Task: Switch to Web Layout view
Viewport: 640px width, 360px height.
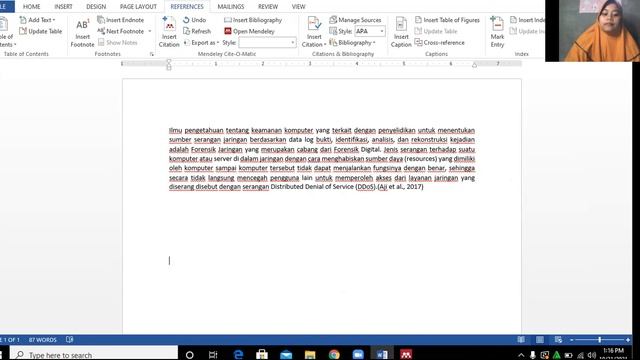Action: (558, 340)
